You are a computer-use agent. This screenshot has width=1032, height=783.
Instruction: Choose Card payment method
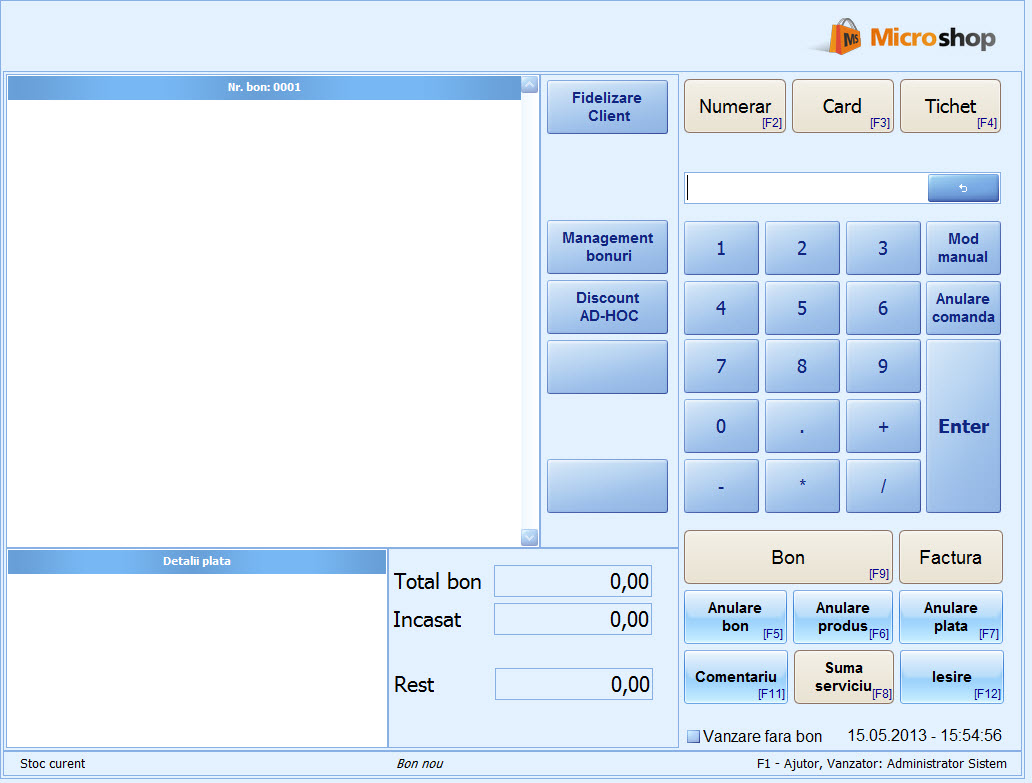(842, 107)
